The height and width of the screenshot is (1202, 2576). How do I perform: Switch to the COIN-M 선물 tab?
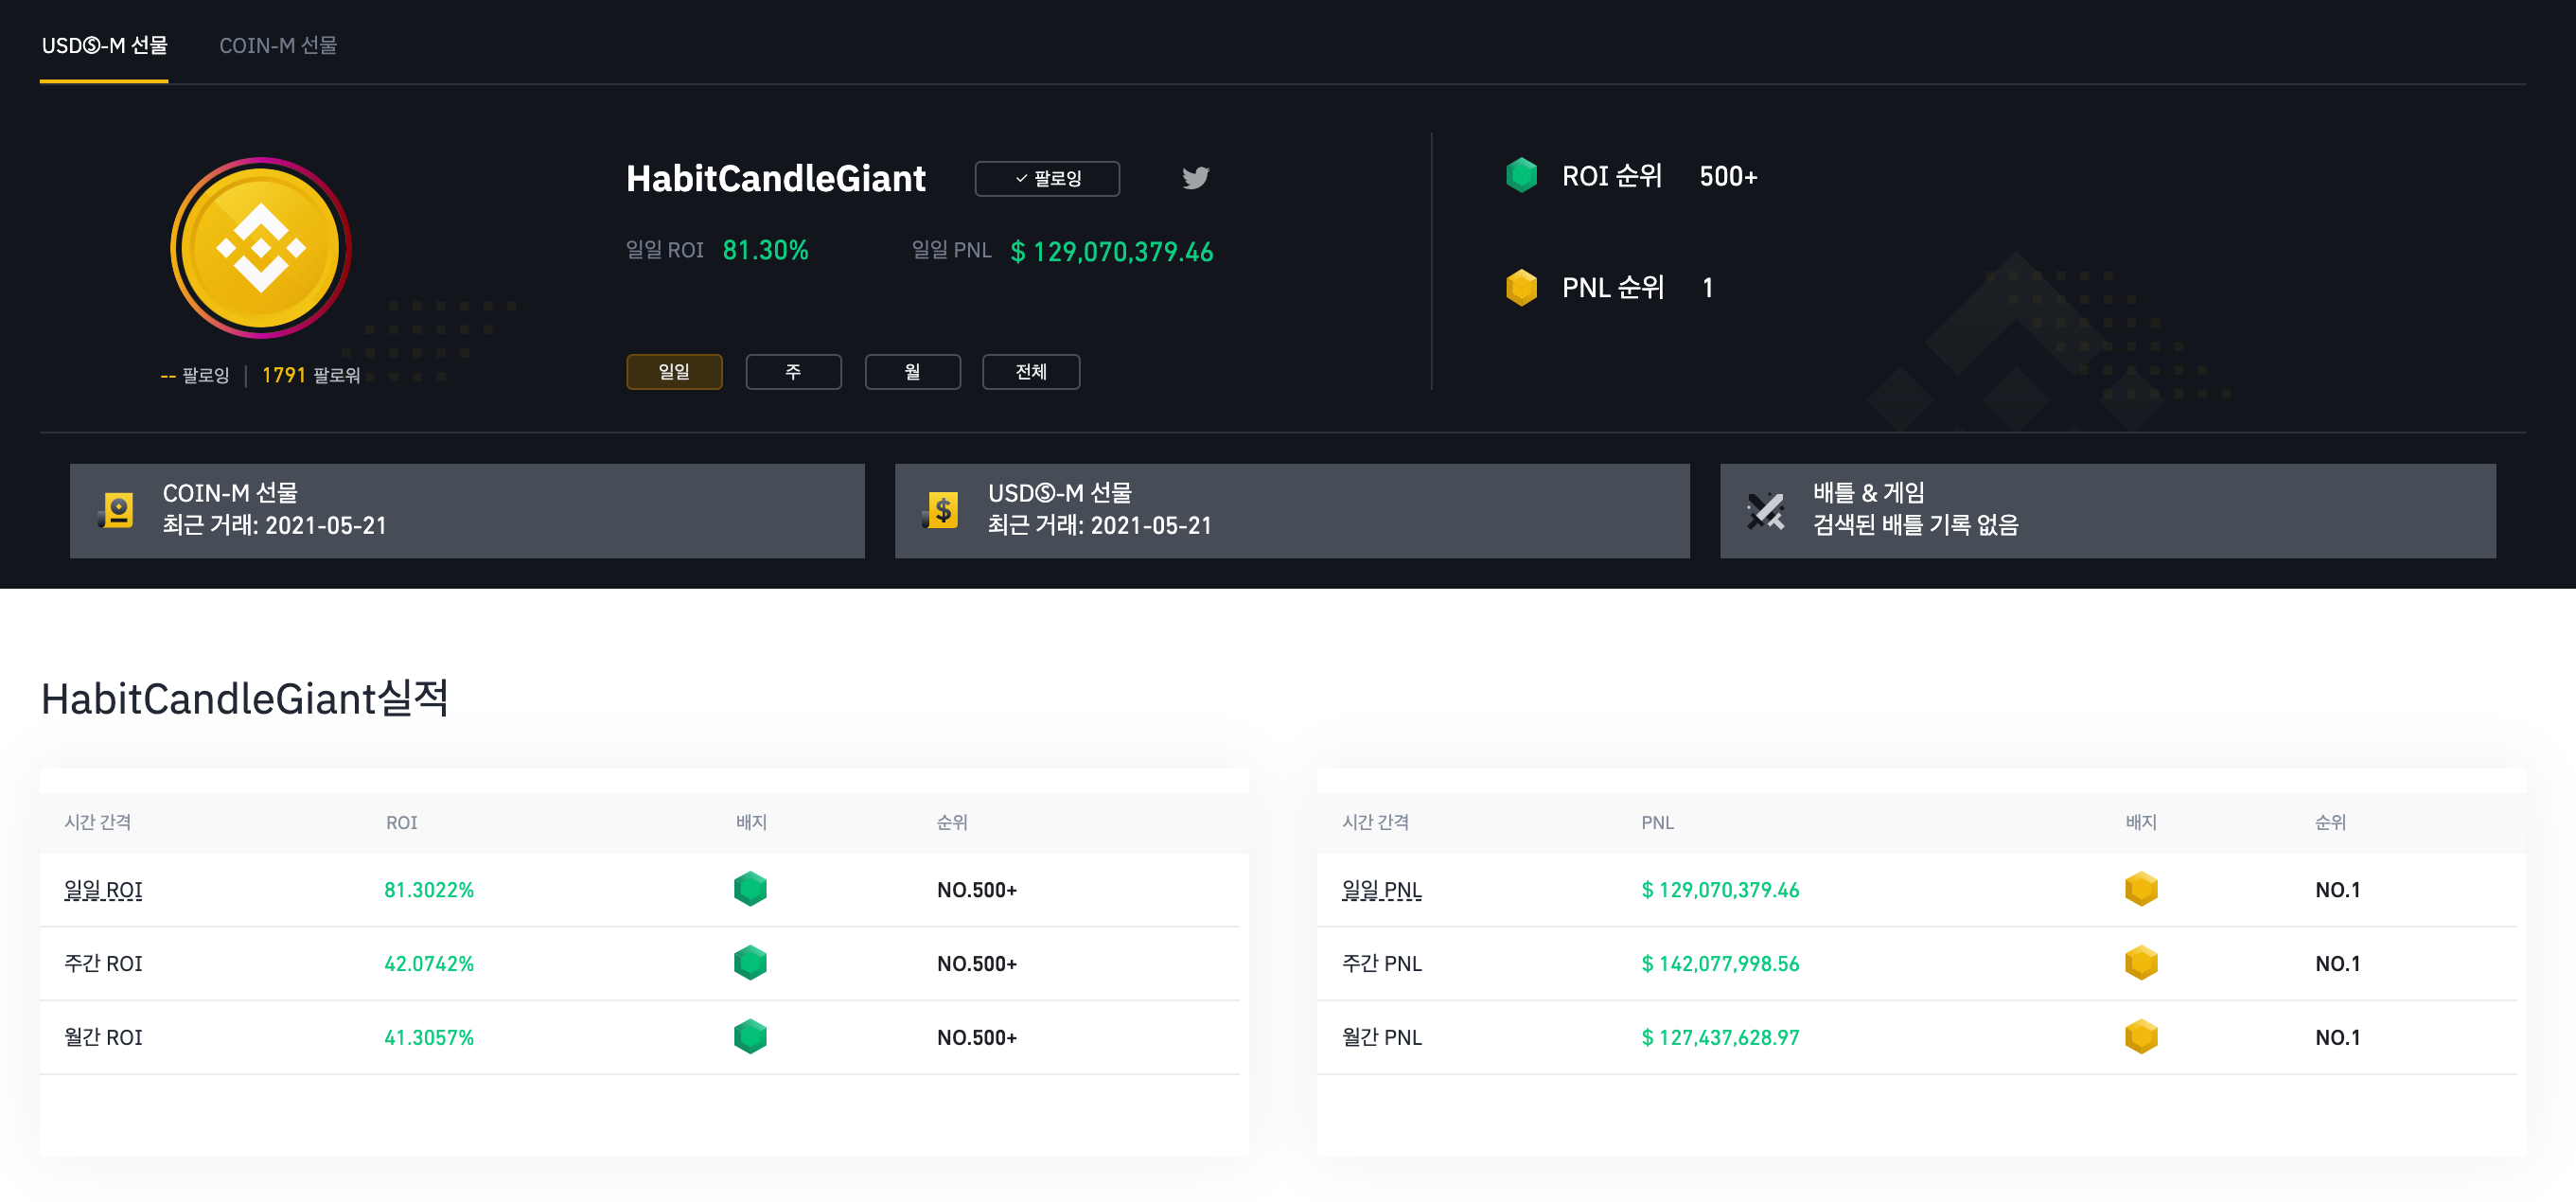(278, 45)
